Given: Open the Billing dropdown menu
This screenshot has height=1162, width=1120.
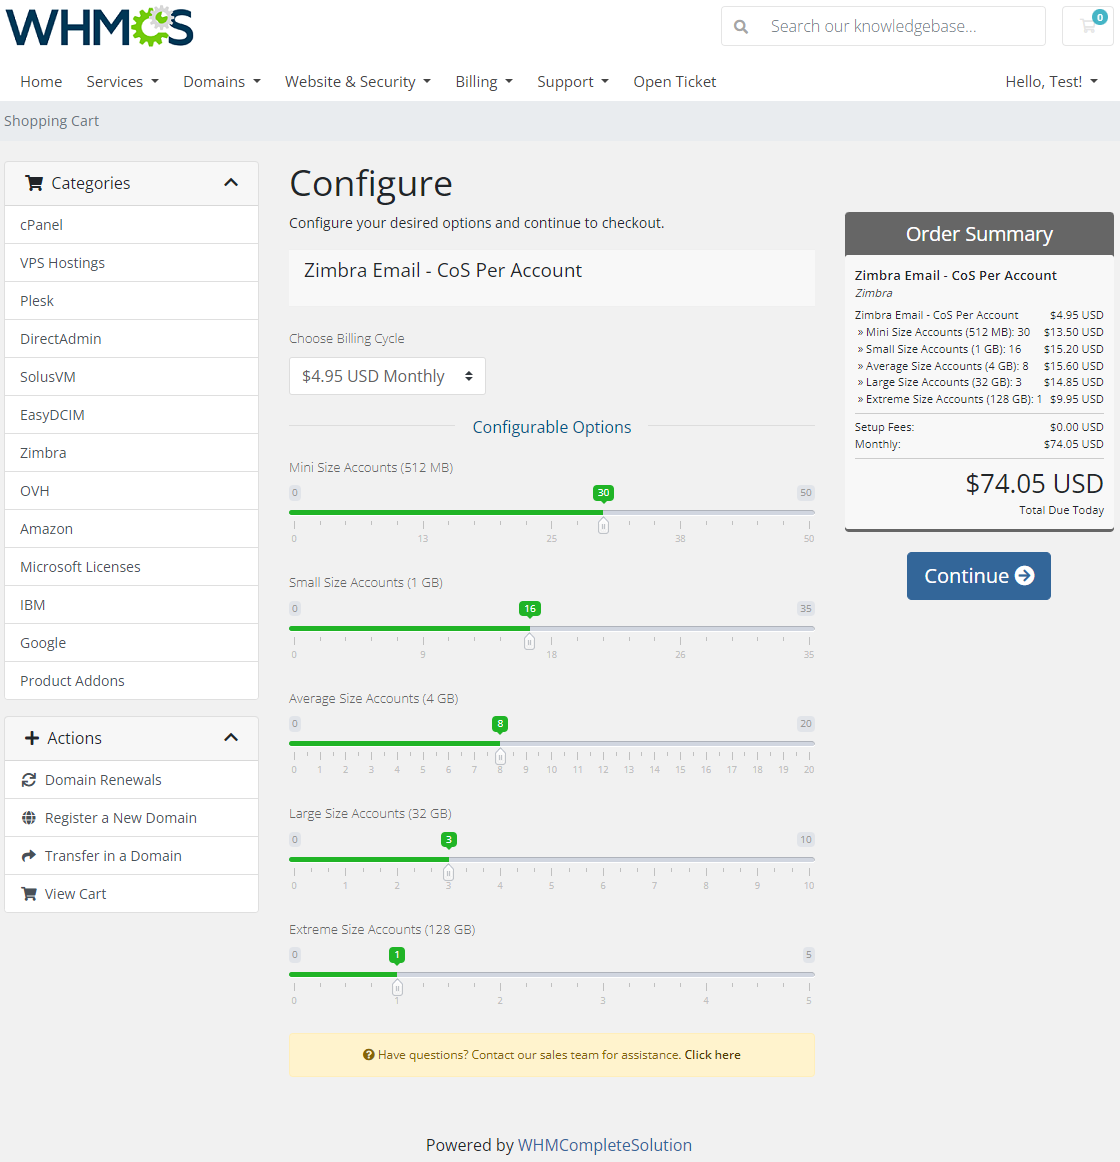Looking at the screenshot, I should (483, 82).
